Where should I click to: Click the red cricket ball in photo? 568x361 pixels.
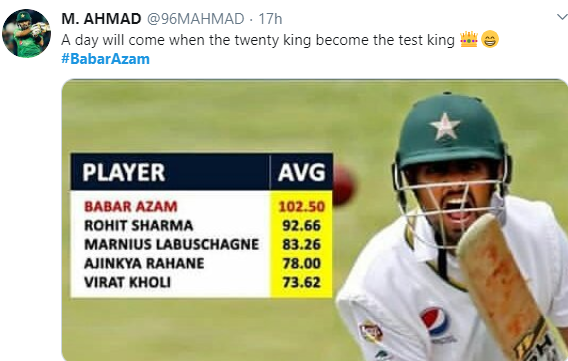pos(343,185)
